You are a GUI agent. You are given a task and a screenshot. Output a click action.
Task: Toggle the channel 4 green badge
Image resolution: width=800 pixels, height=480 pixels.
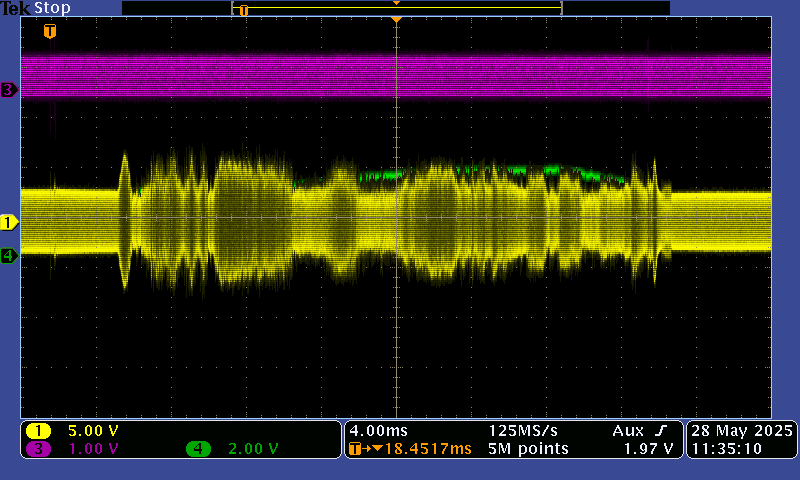coord(198,449)
